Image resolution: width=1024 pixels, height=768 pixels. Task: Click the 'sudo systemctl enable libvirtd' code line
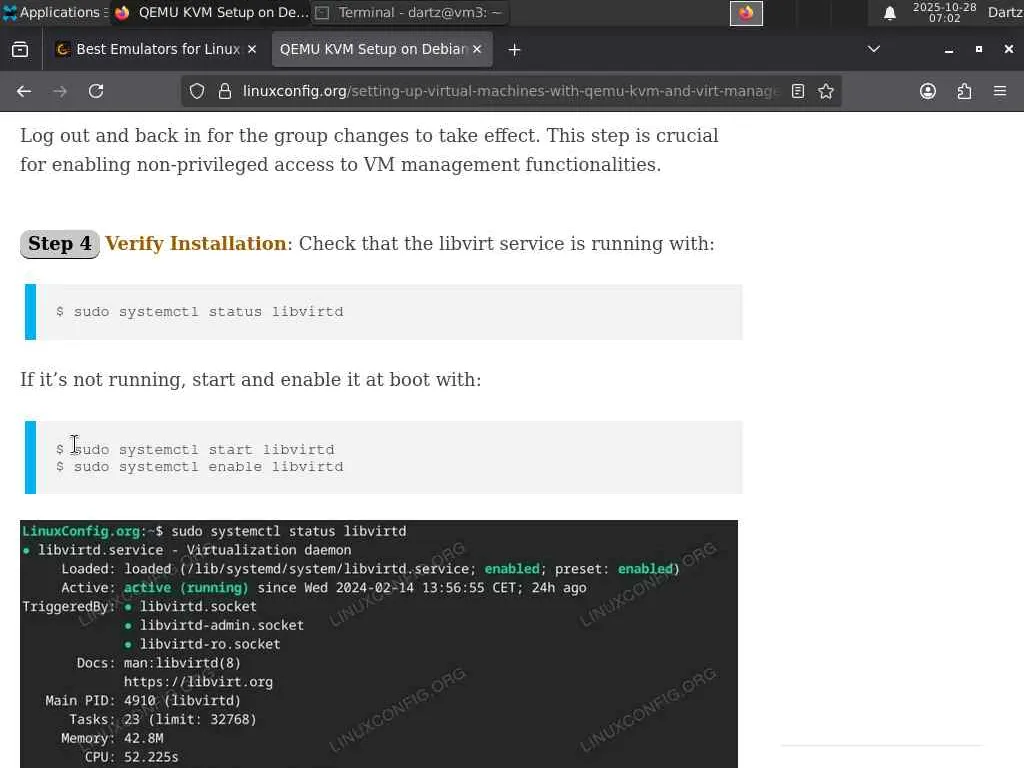(x=208, y=467)
